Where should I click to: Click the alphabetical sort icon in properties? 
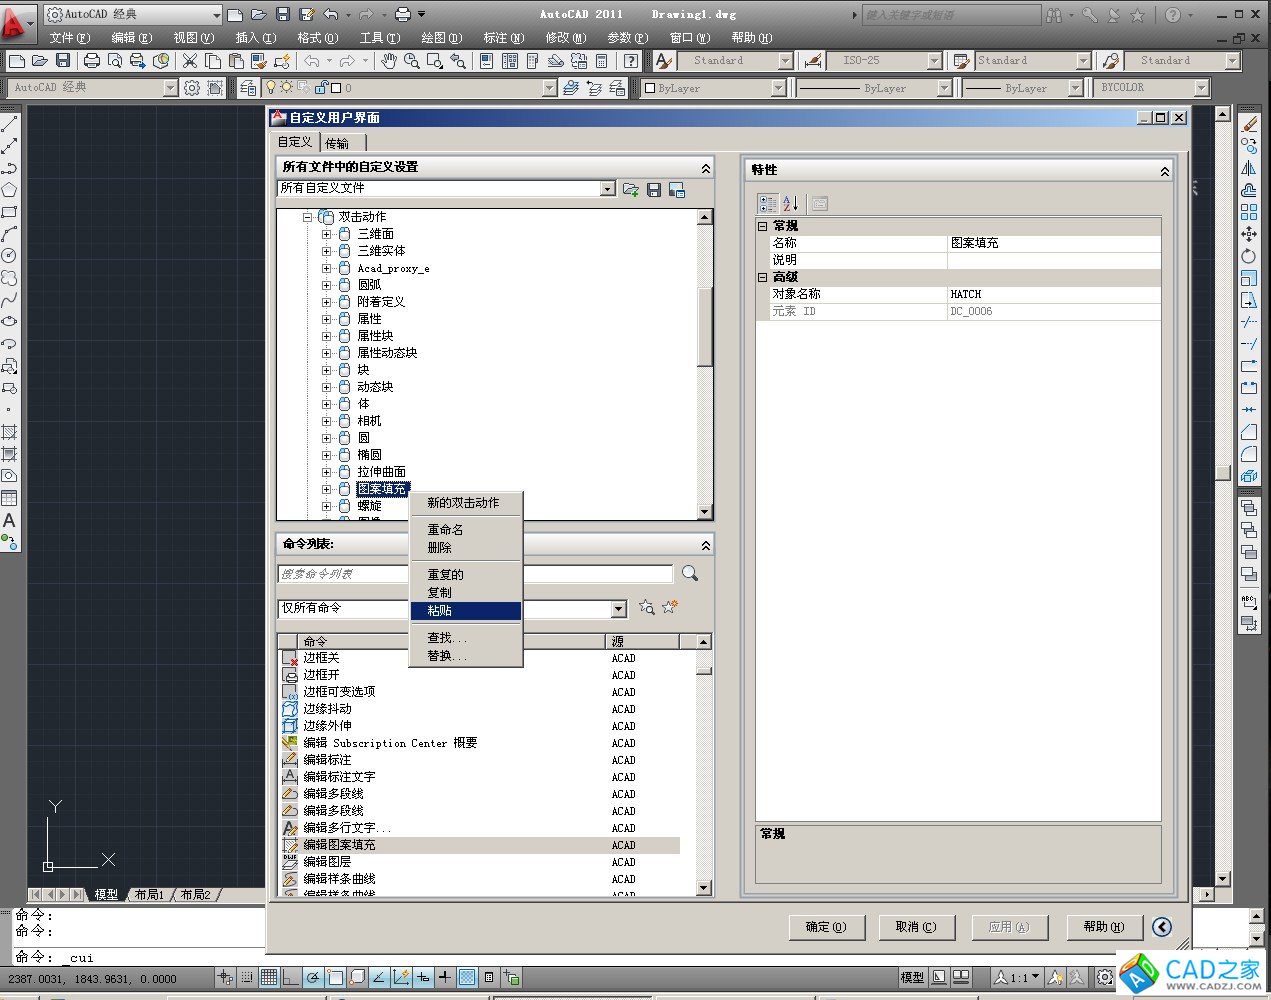(x=790, y=203)
